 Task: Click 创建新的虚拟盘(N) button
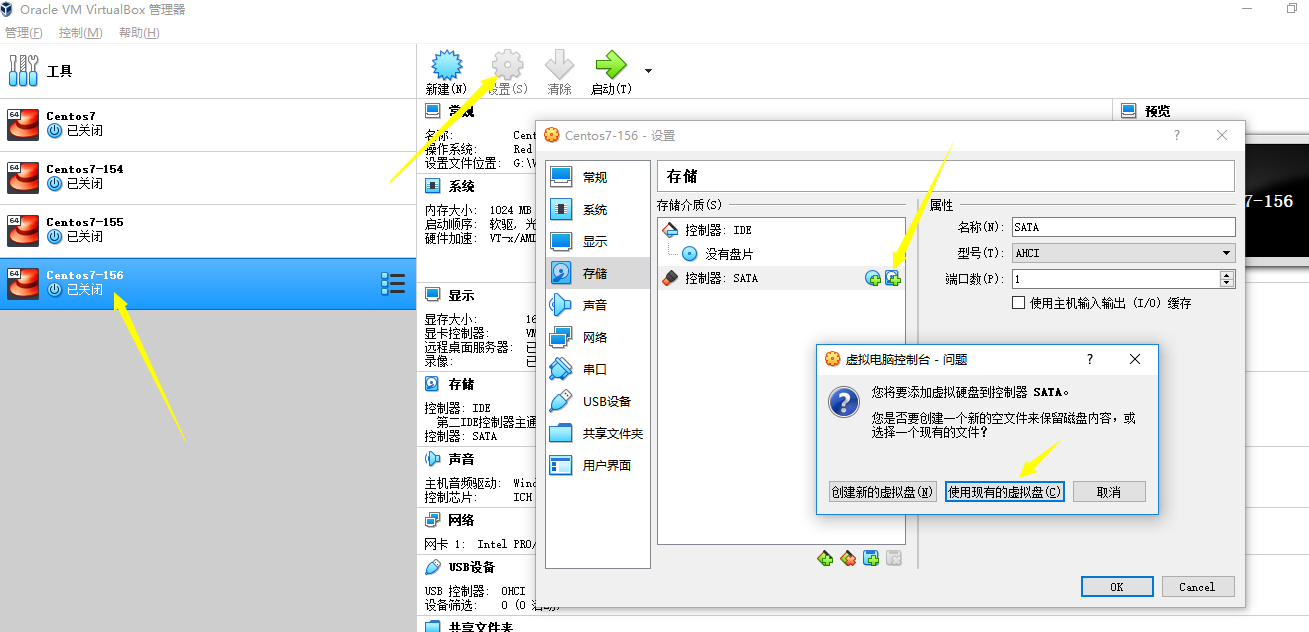pyautogui.click(x=882, y=492)
